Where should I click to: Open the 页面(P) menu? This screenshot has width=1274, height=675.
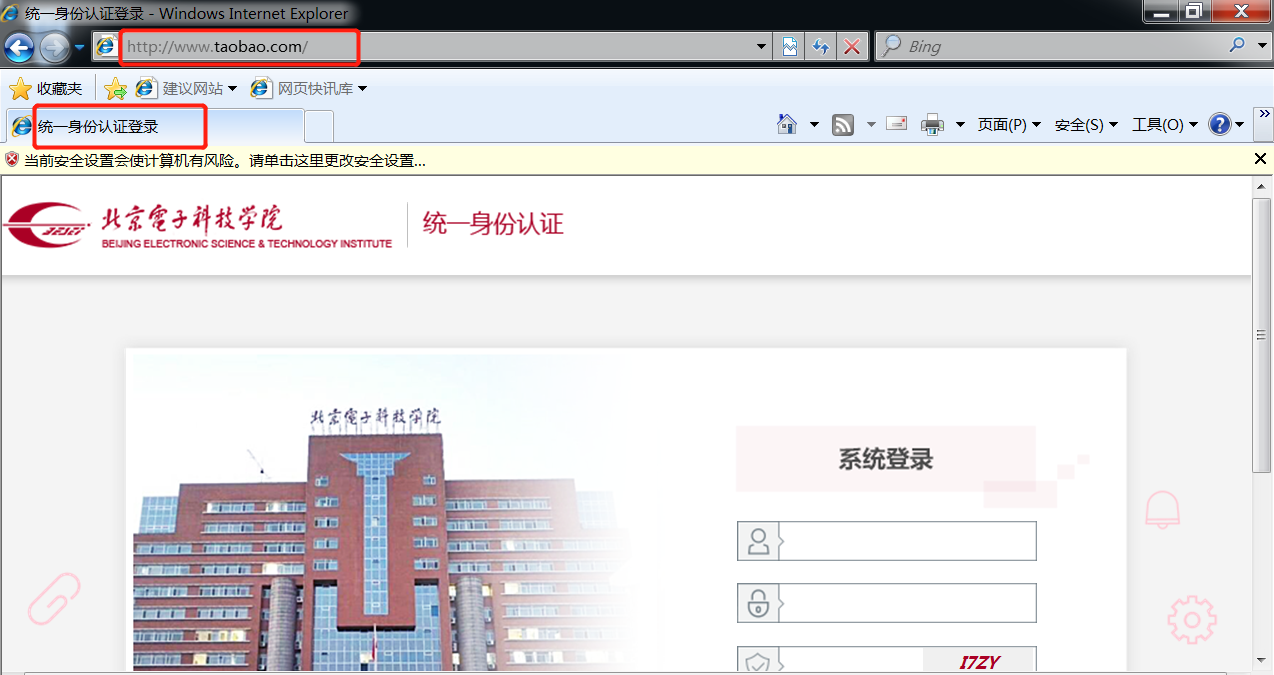pos(1009,125)
